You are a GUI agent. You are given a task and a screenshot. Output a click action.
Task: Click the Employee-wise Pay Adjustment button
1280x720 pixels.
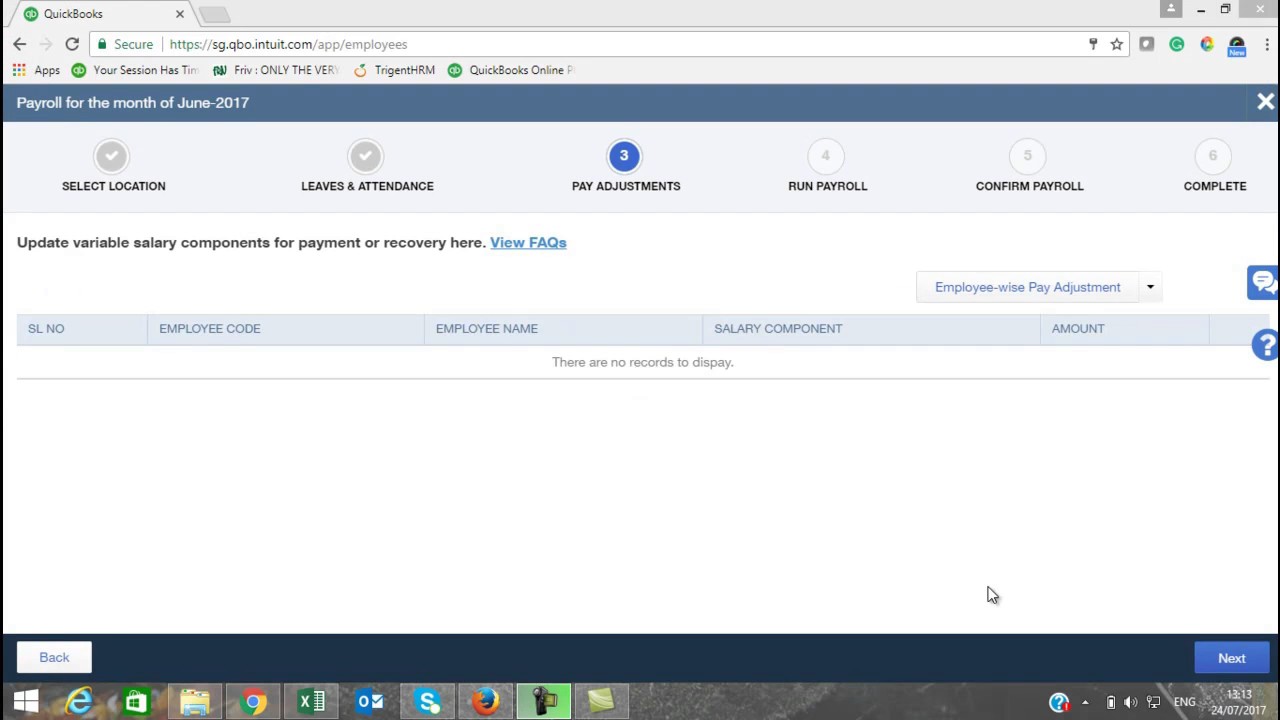point(1027,287)
